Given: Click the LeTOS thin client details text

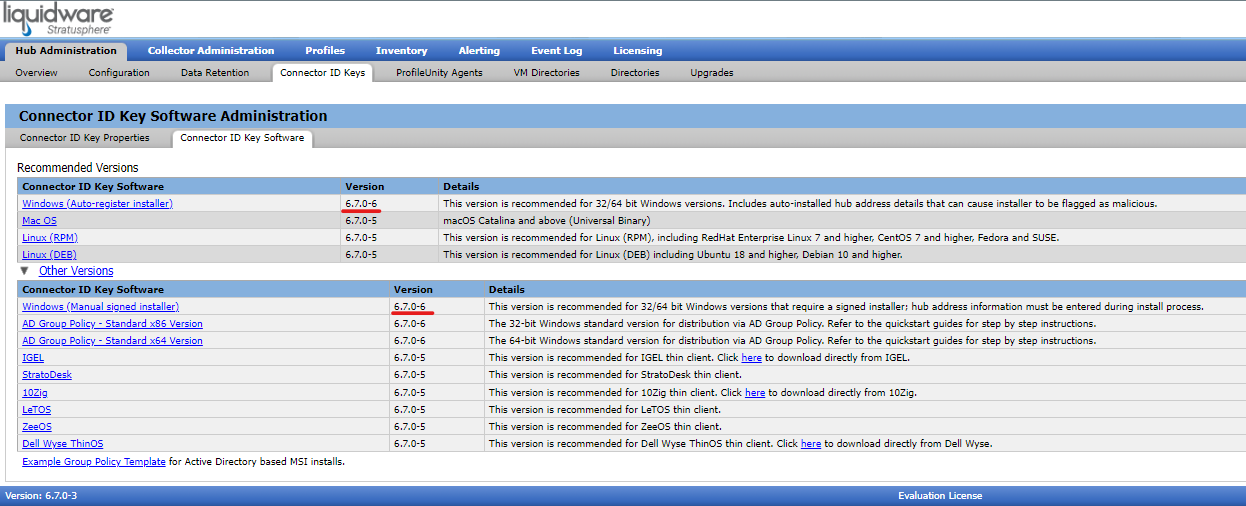Looking at the screenshot, I should pos(604,409).
